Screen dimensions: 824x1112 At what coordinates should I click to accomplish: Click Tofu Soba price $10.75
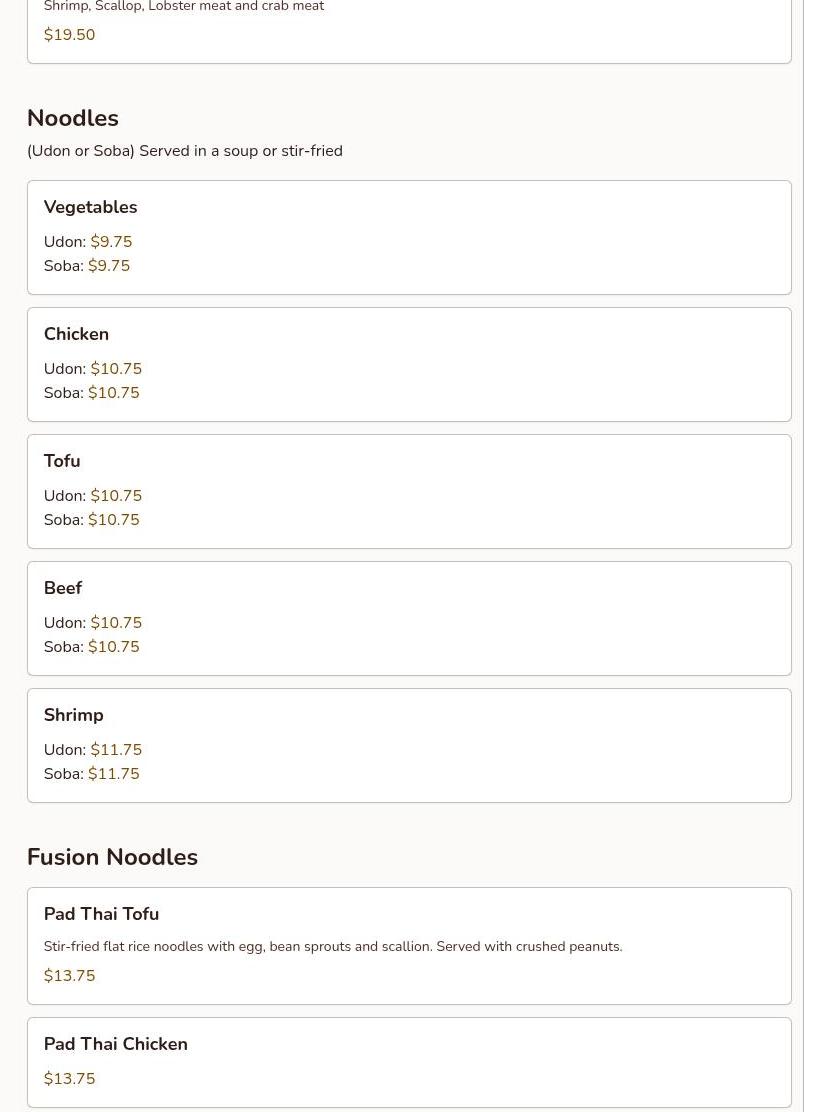tap(114, 520)
